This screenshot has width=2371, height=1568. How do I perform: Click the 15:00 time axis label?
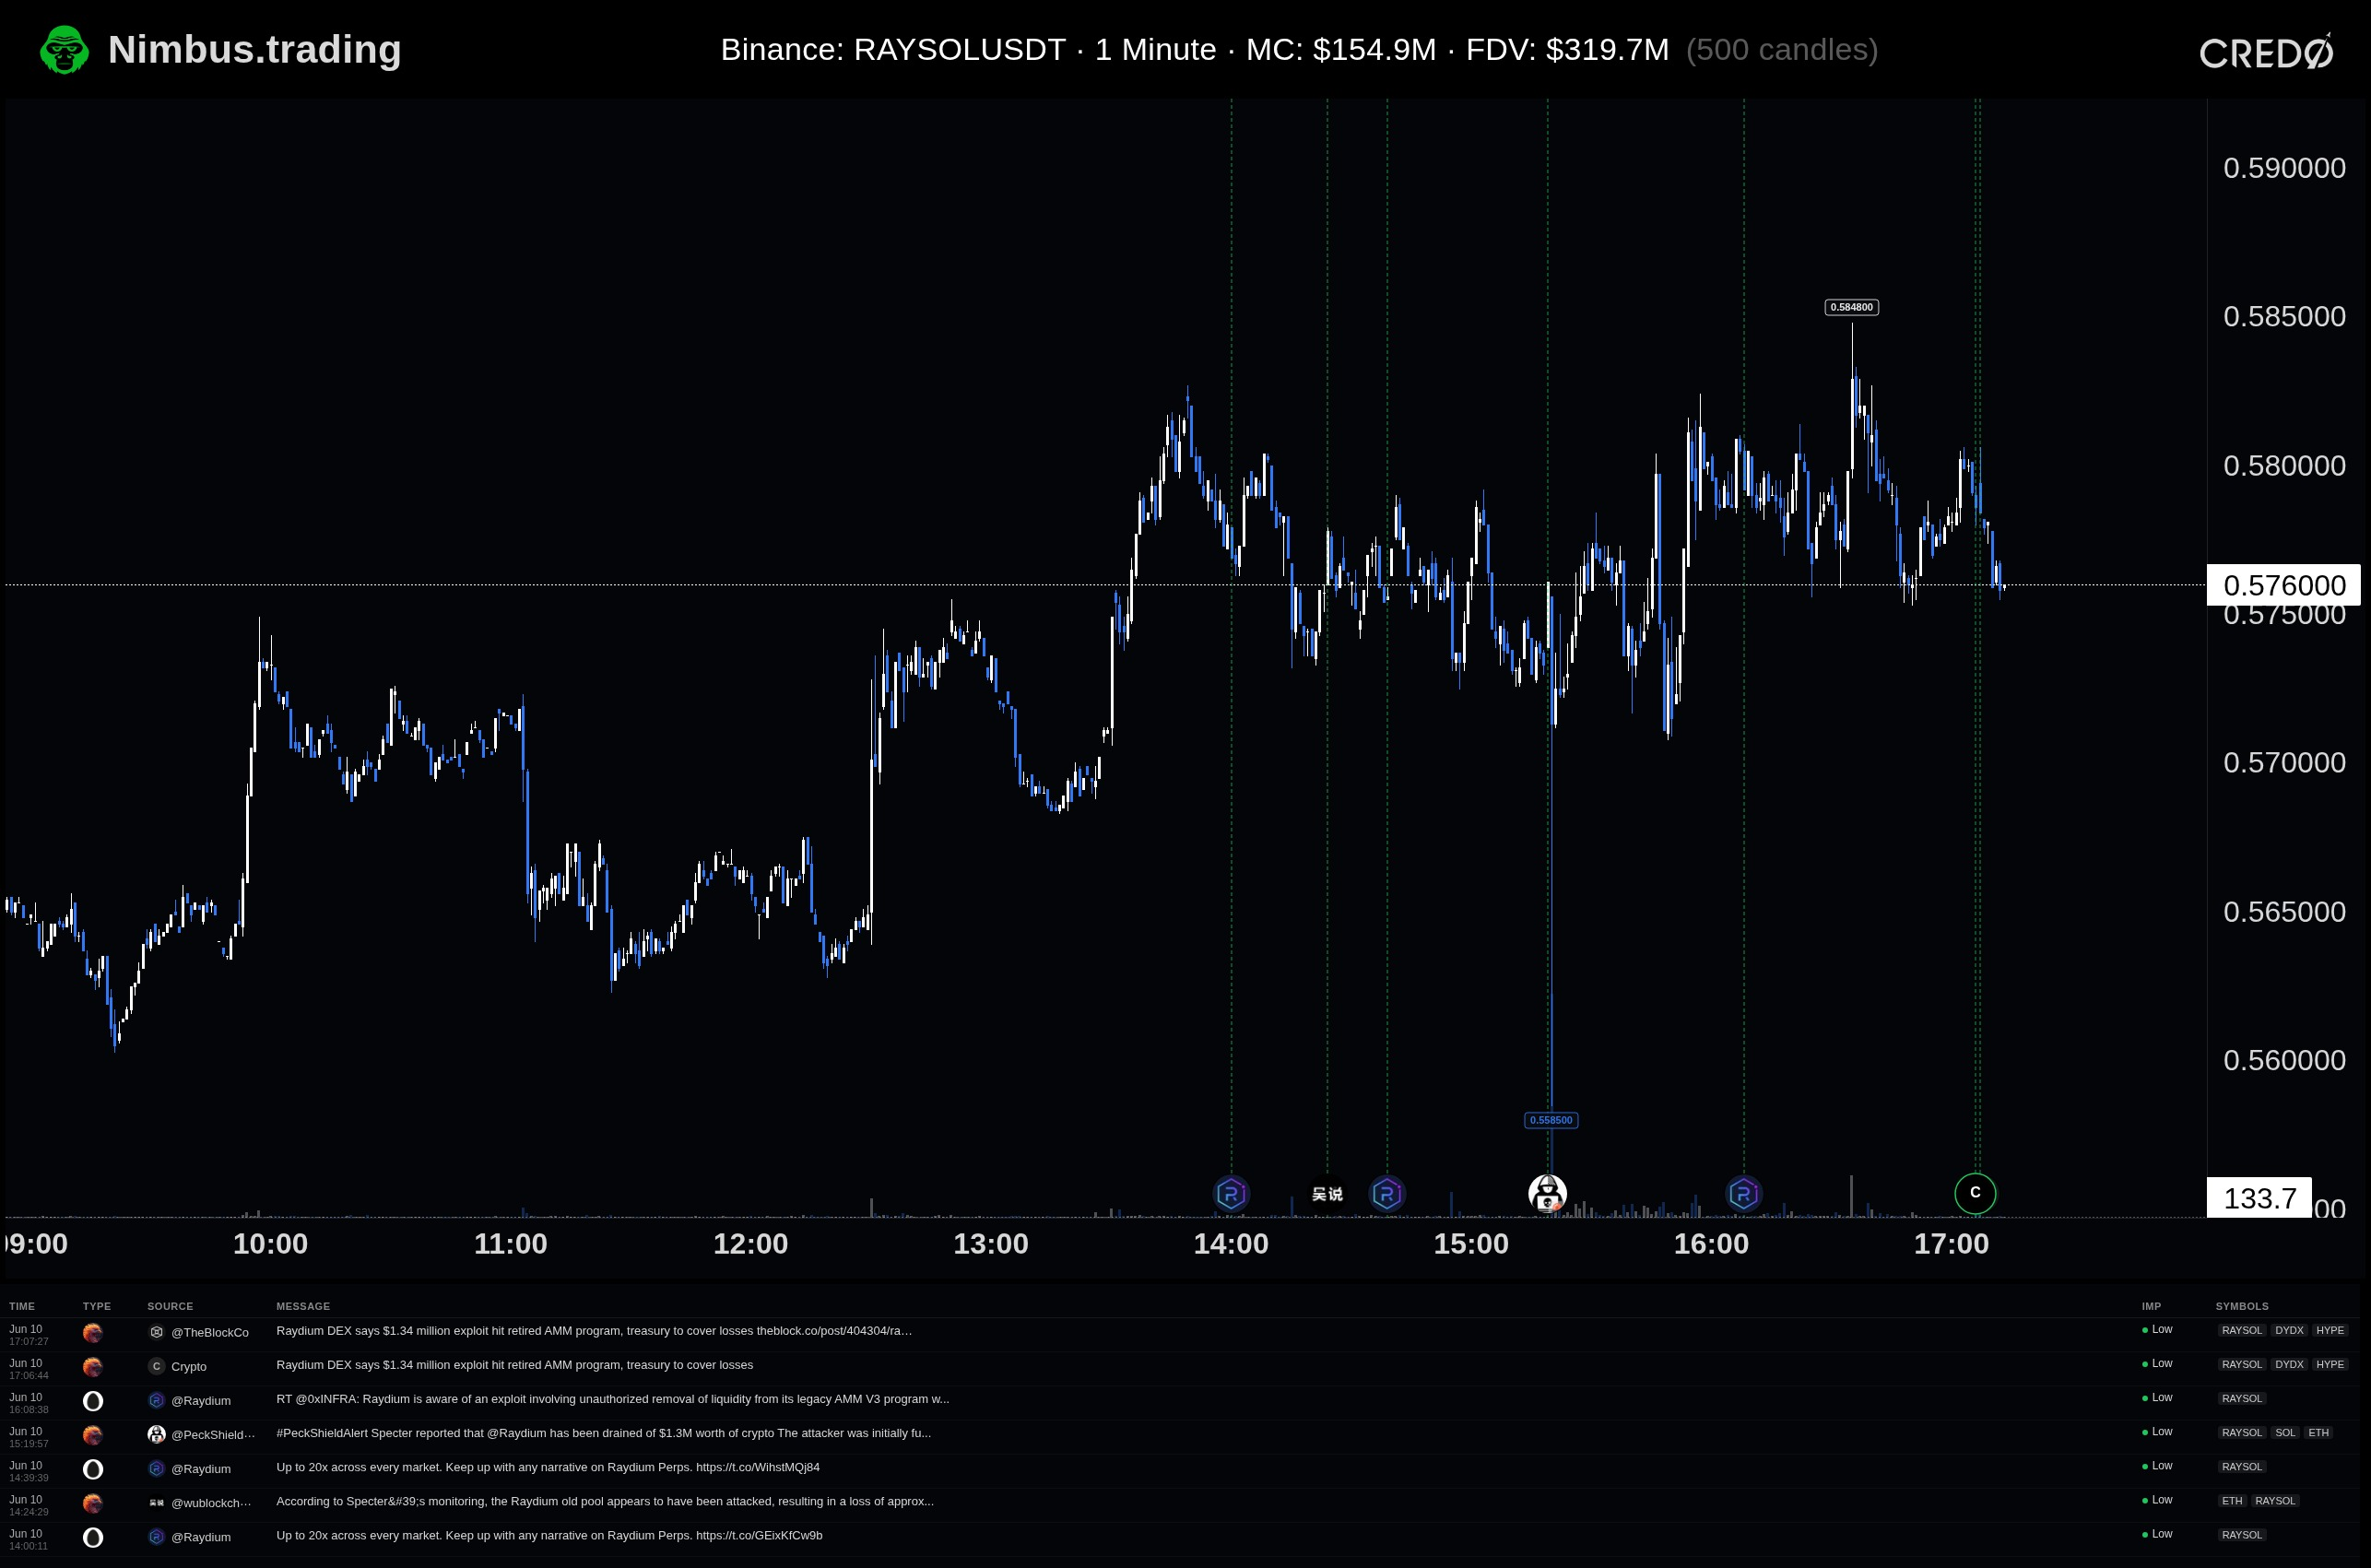pyautogui.click(x=1471, y=1244)
